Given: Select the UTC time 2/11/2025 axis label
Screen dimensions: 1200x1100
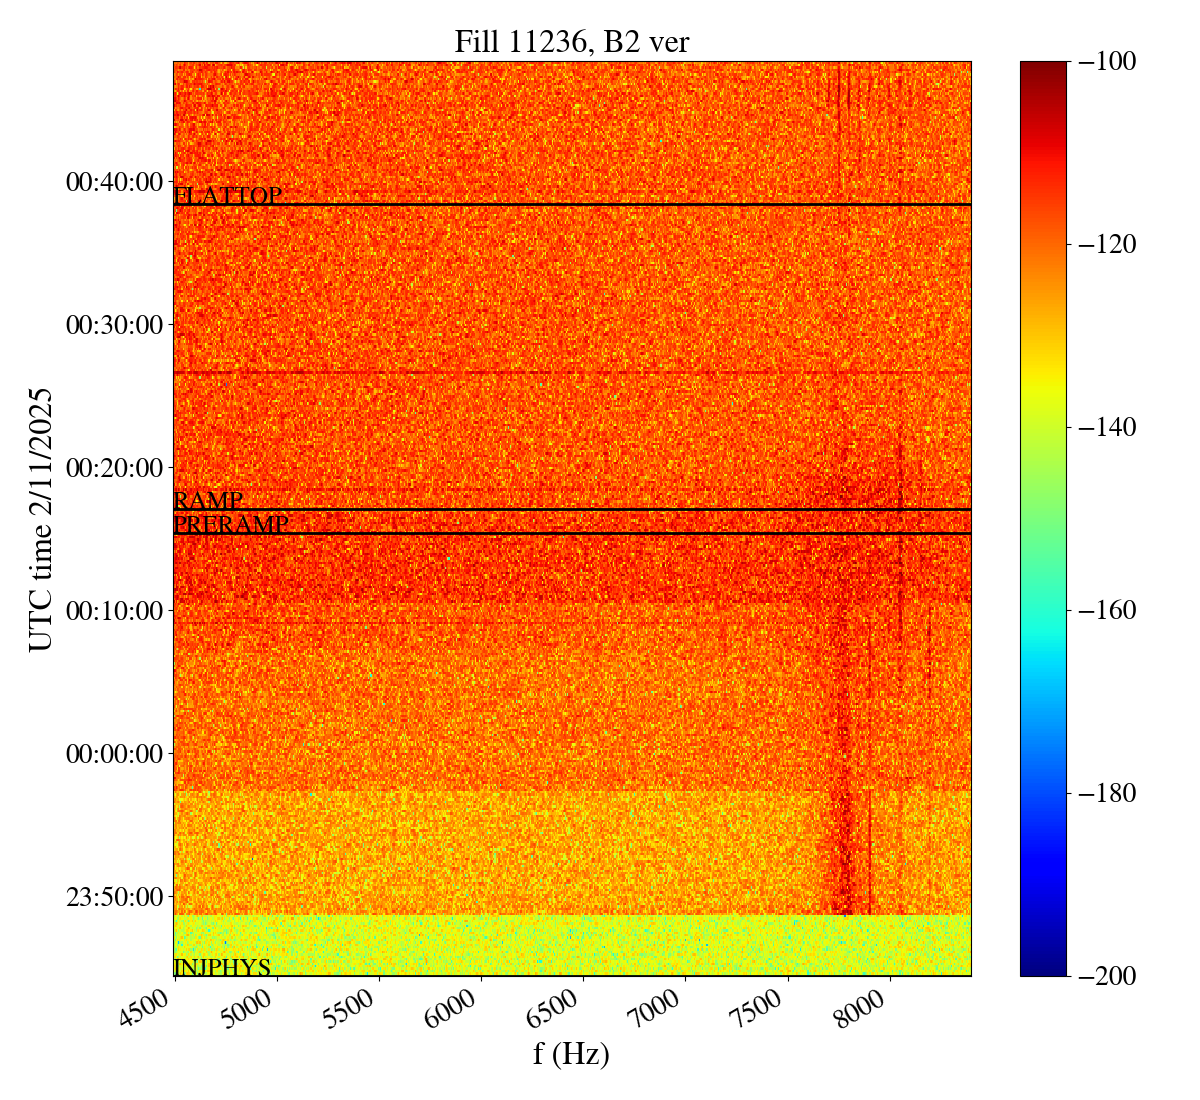Looking at the screenshot, I should click(x=41, y=519).
